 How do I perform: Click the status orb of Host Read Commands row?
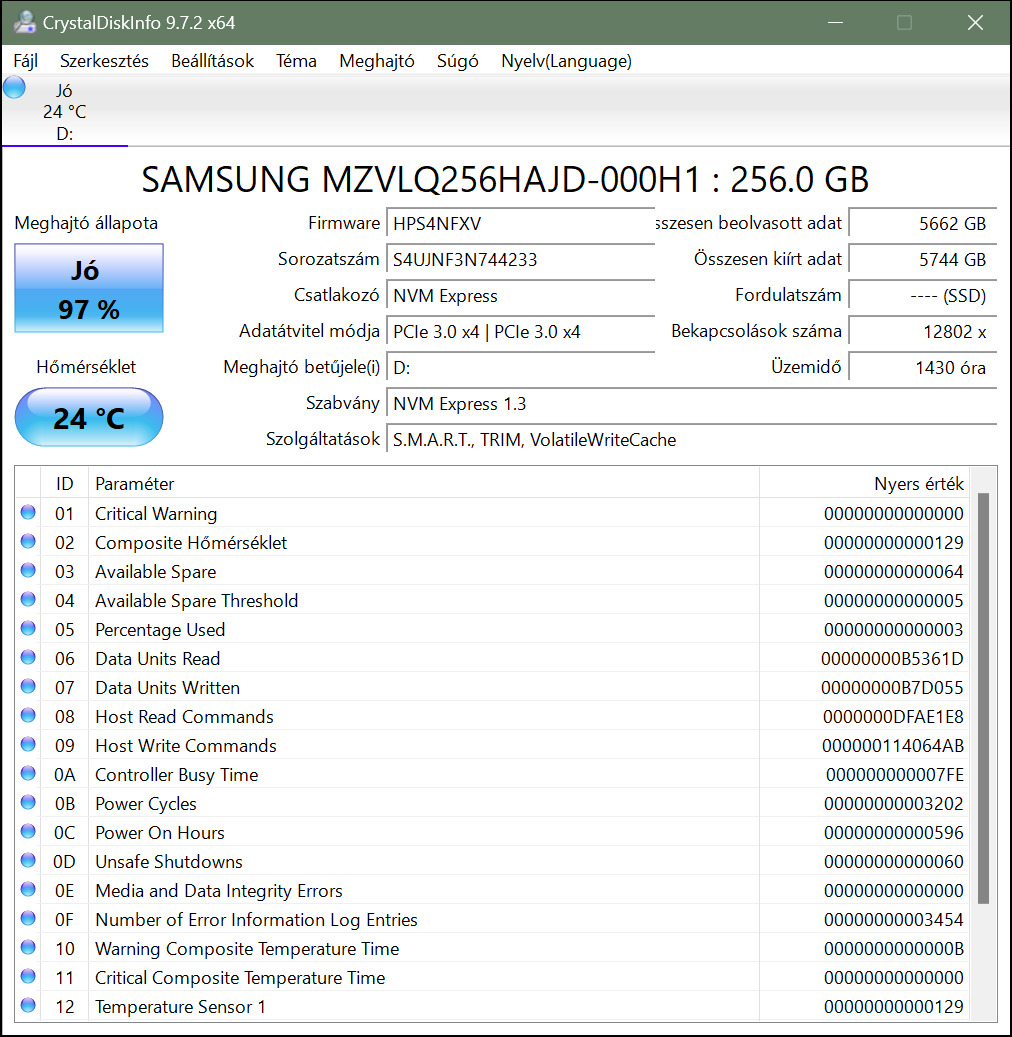[28, 716]
